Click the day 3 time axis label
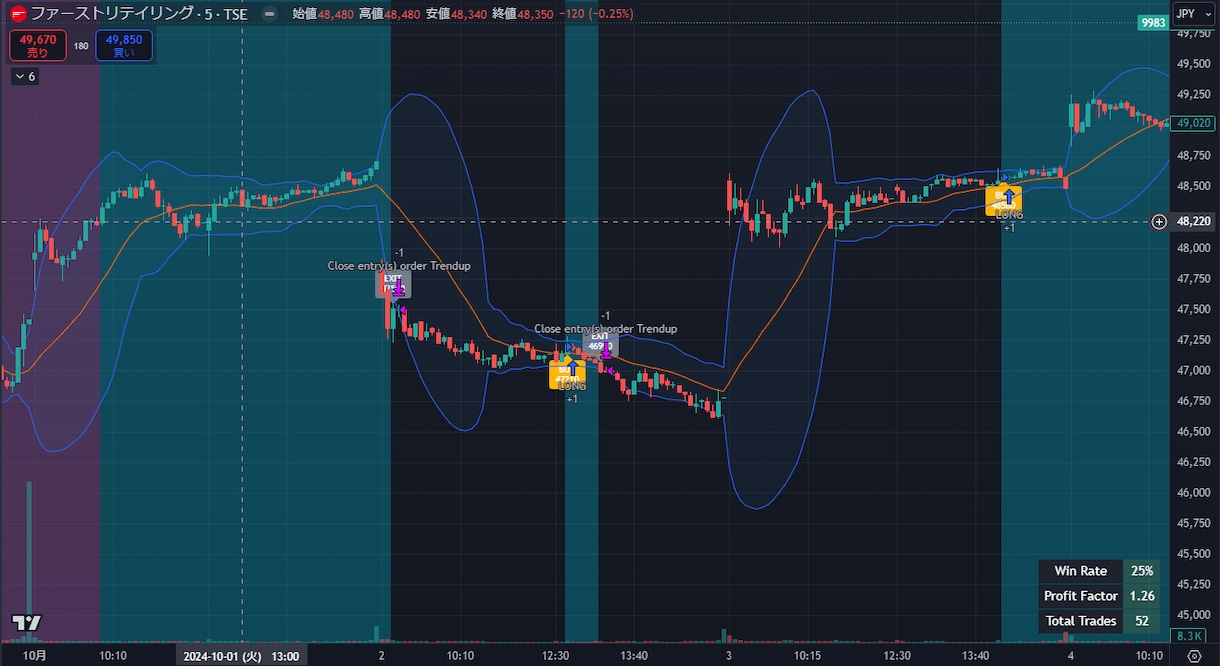The height and width of the screenshot is (666, 1220). pyautogui.click(x=729, y=656)
